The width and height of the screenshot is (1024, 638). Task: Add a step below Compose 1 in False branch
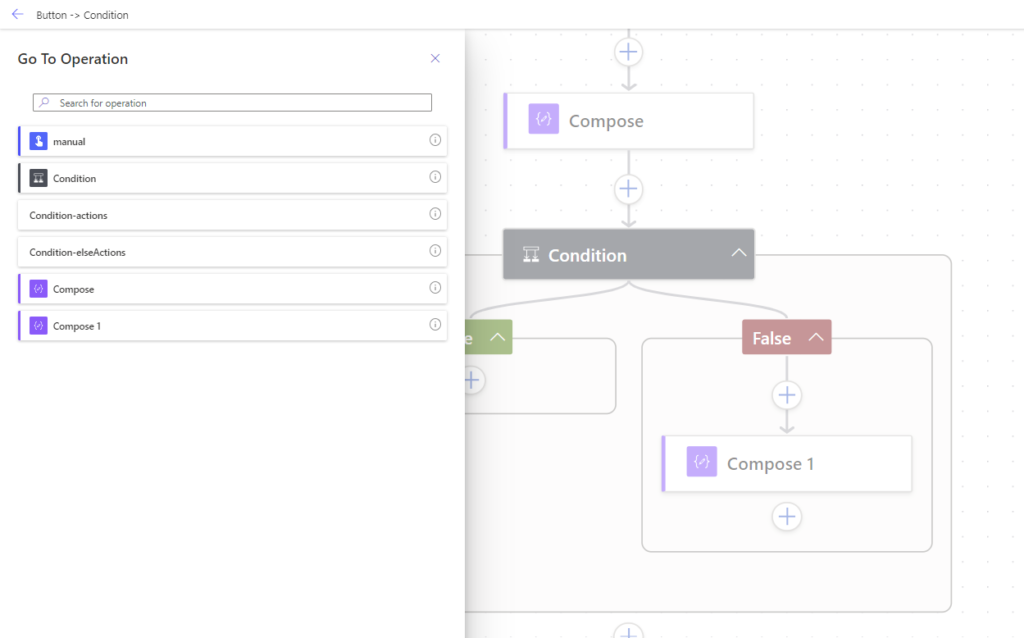787,517
